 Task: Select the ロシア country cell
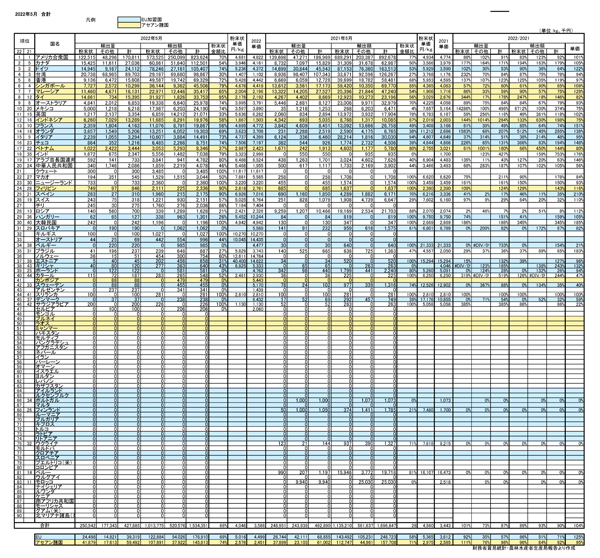[x=55, y=211]
